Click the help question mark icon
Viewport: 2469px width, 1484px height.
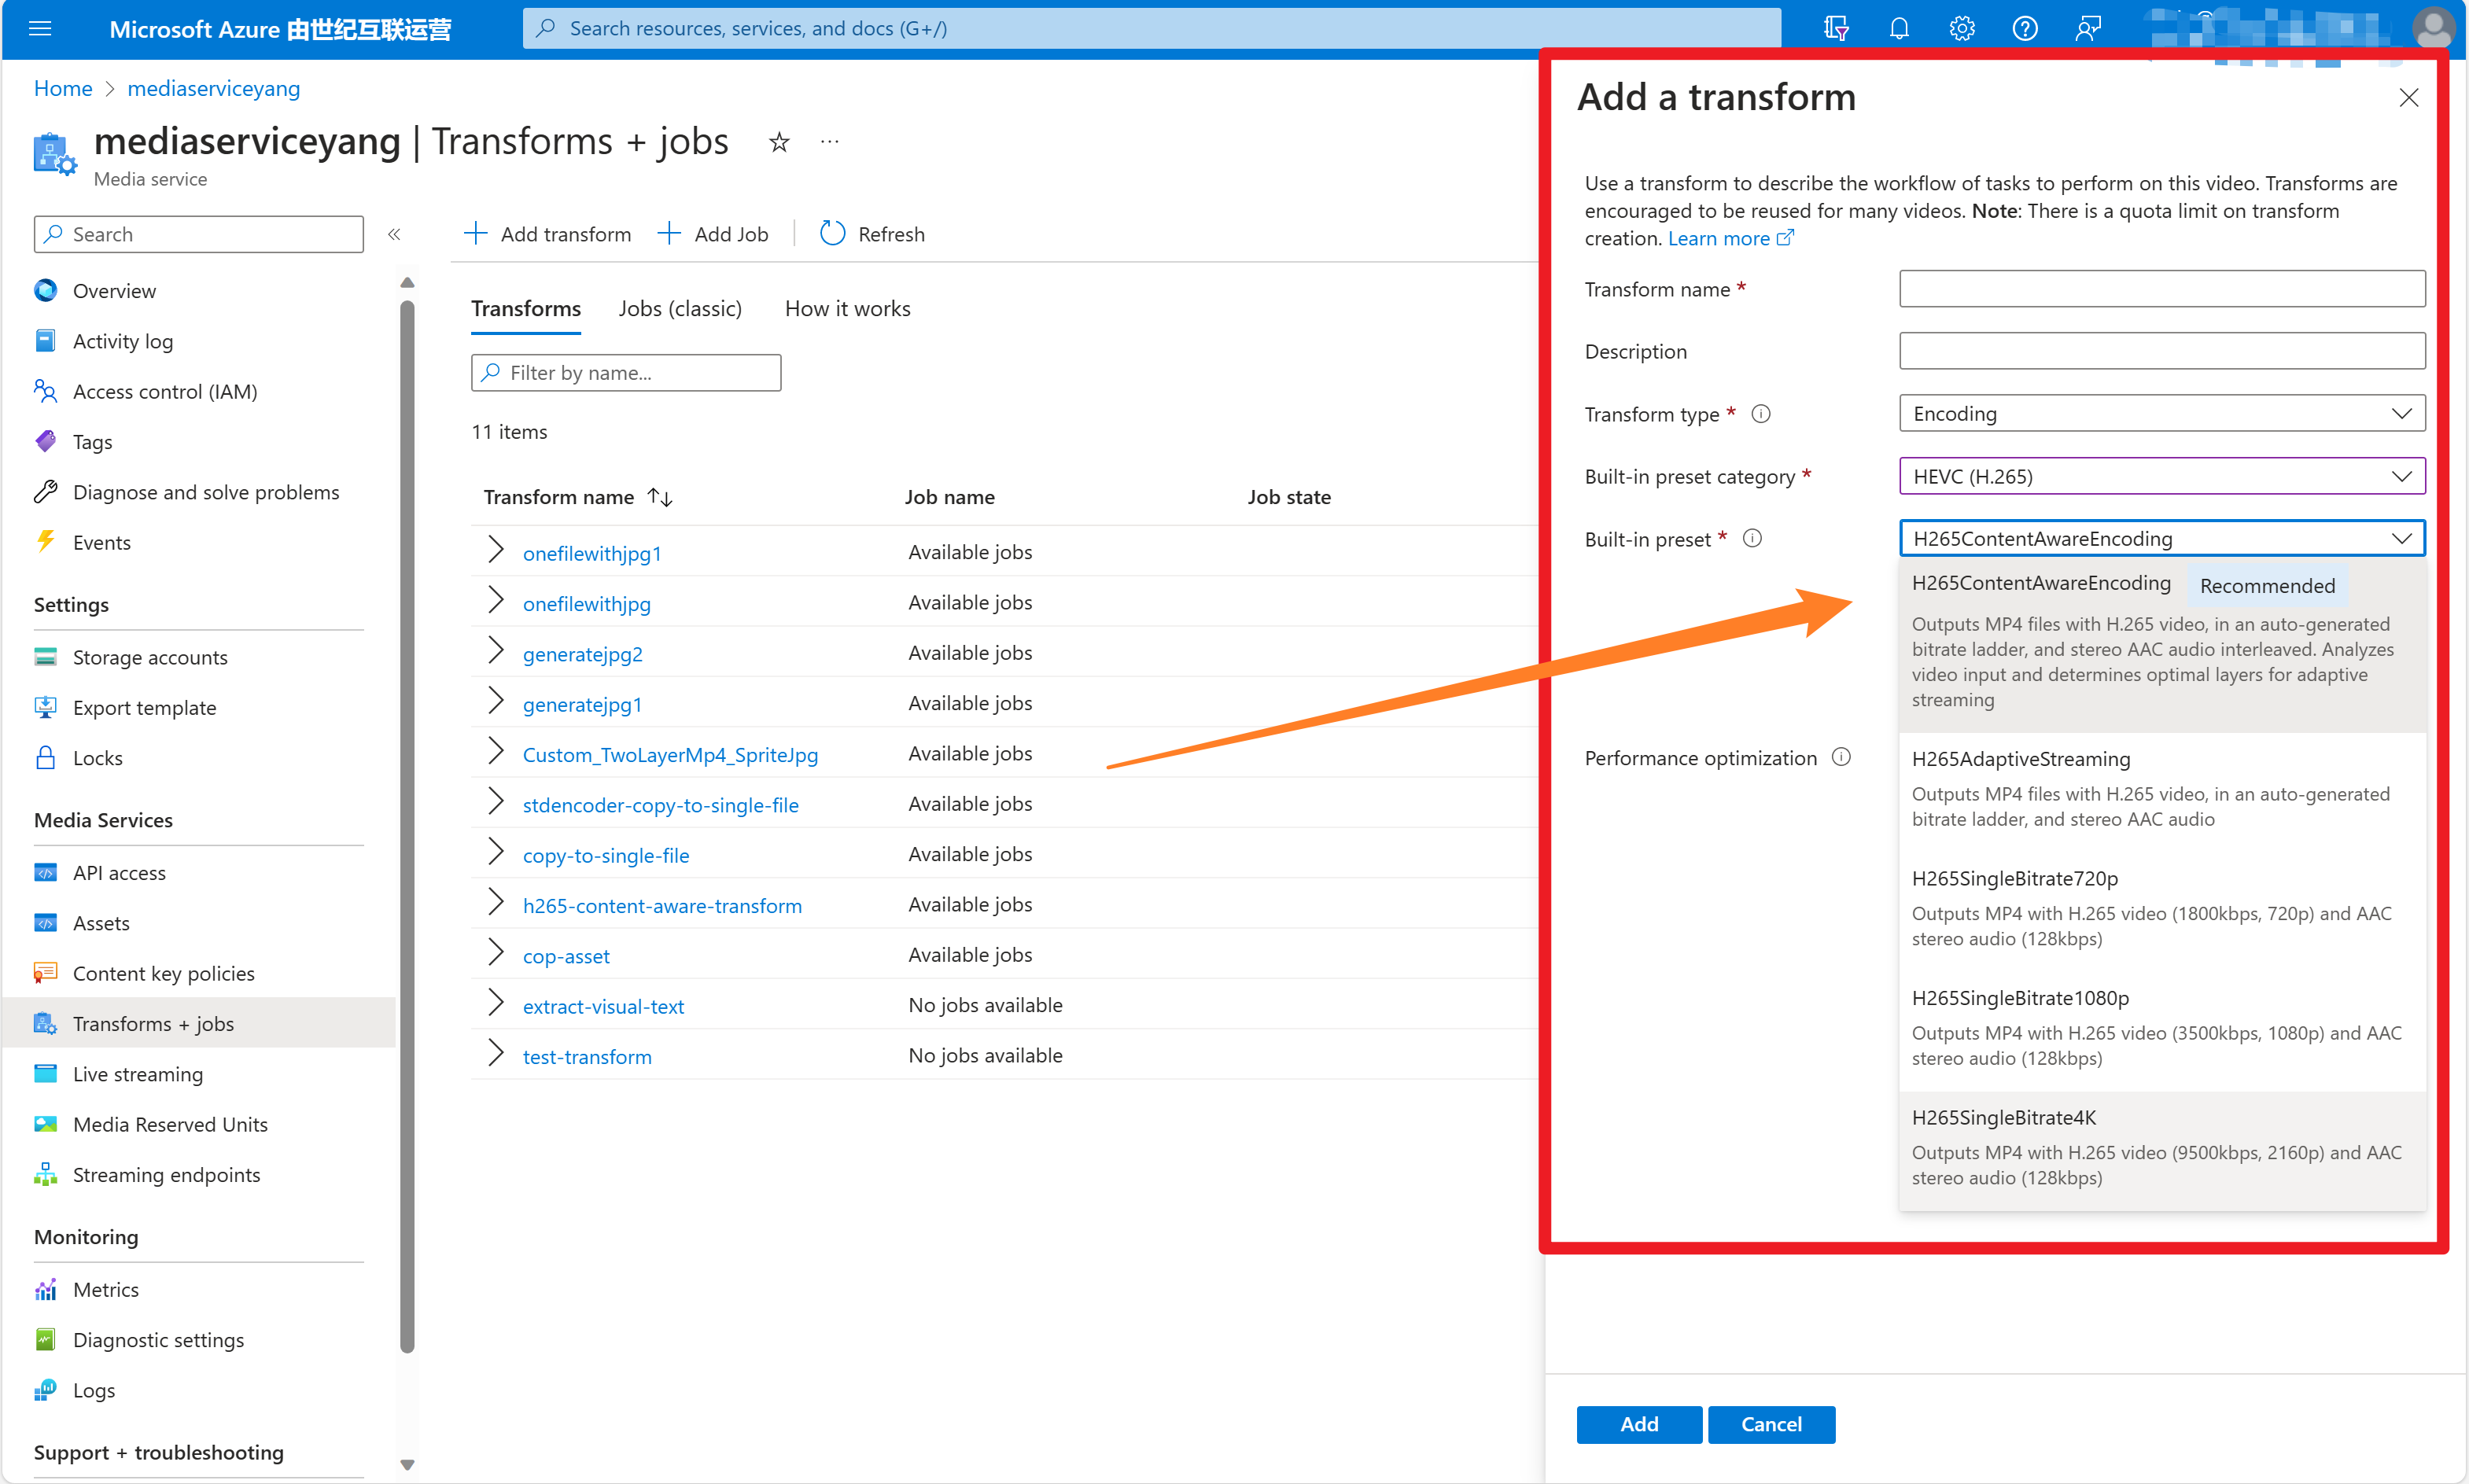click(2024, 28)
